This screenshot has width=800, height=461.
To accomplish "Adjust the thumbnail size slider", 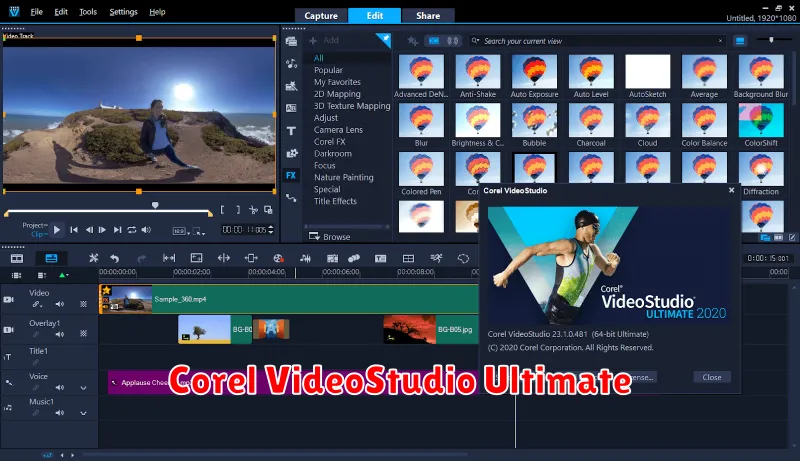I will coord(771,40).
